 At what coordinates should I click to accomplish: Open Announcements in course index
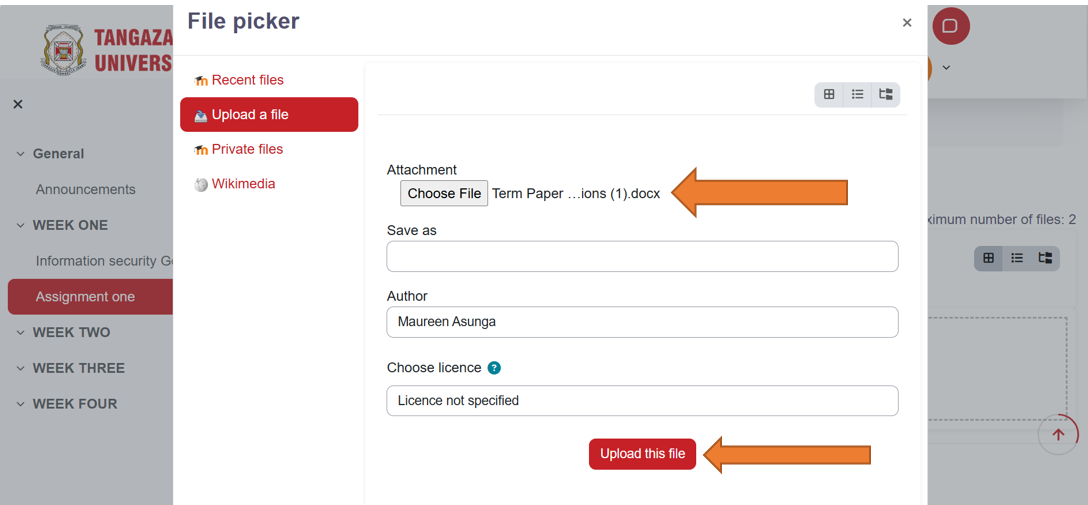86,189
